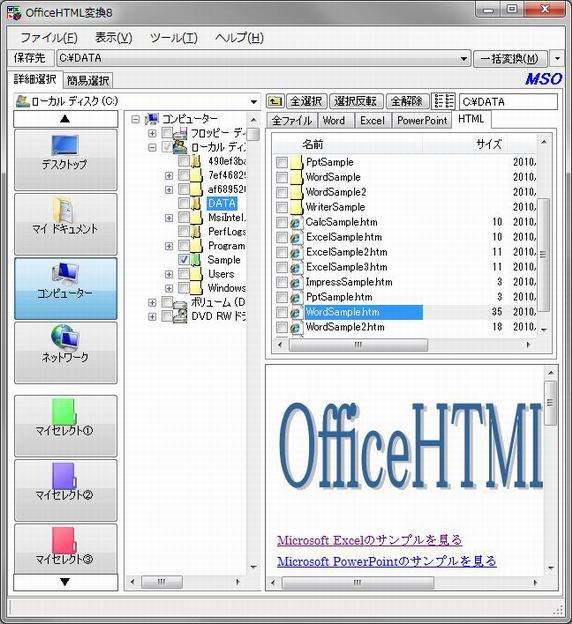Viewport: 572px width, 624px height.
Task: Expand the Users folder in the tree
Action: click(169, 274)
